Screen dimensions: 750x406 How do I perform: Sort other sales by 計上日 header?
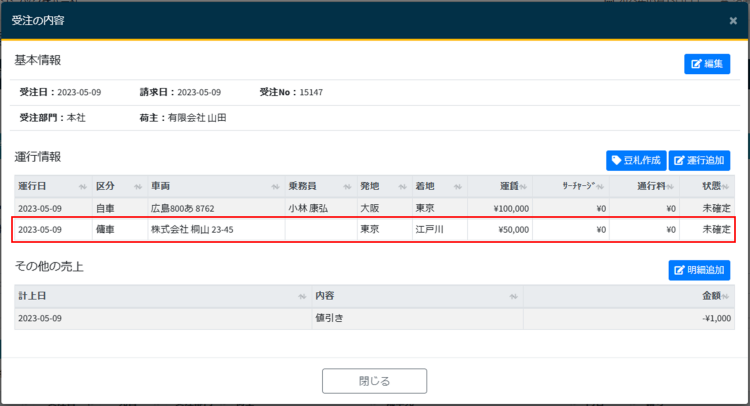tap(301, 297)
